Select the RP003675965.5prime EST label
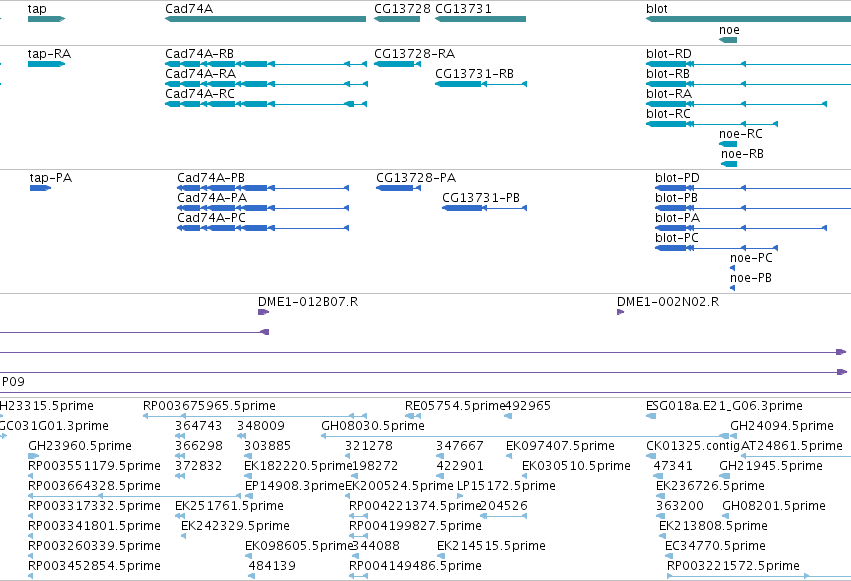This screenshot has width=851, height=581. pyautogui.click(x=209, y=406)
